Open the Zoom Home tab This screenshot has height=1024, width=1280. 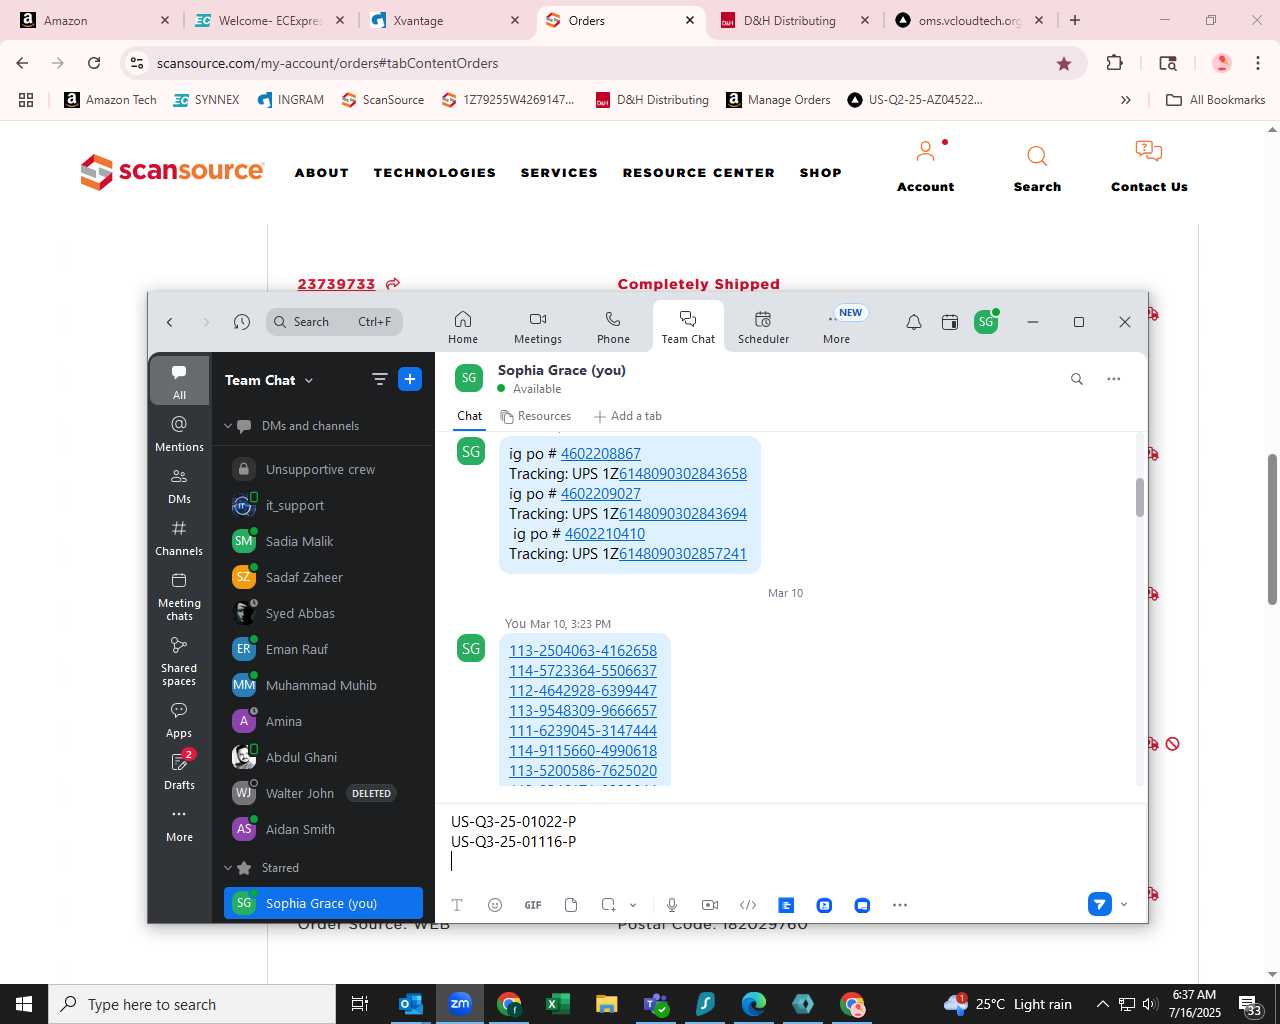463,326
